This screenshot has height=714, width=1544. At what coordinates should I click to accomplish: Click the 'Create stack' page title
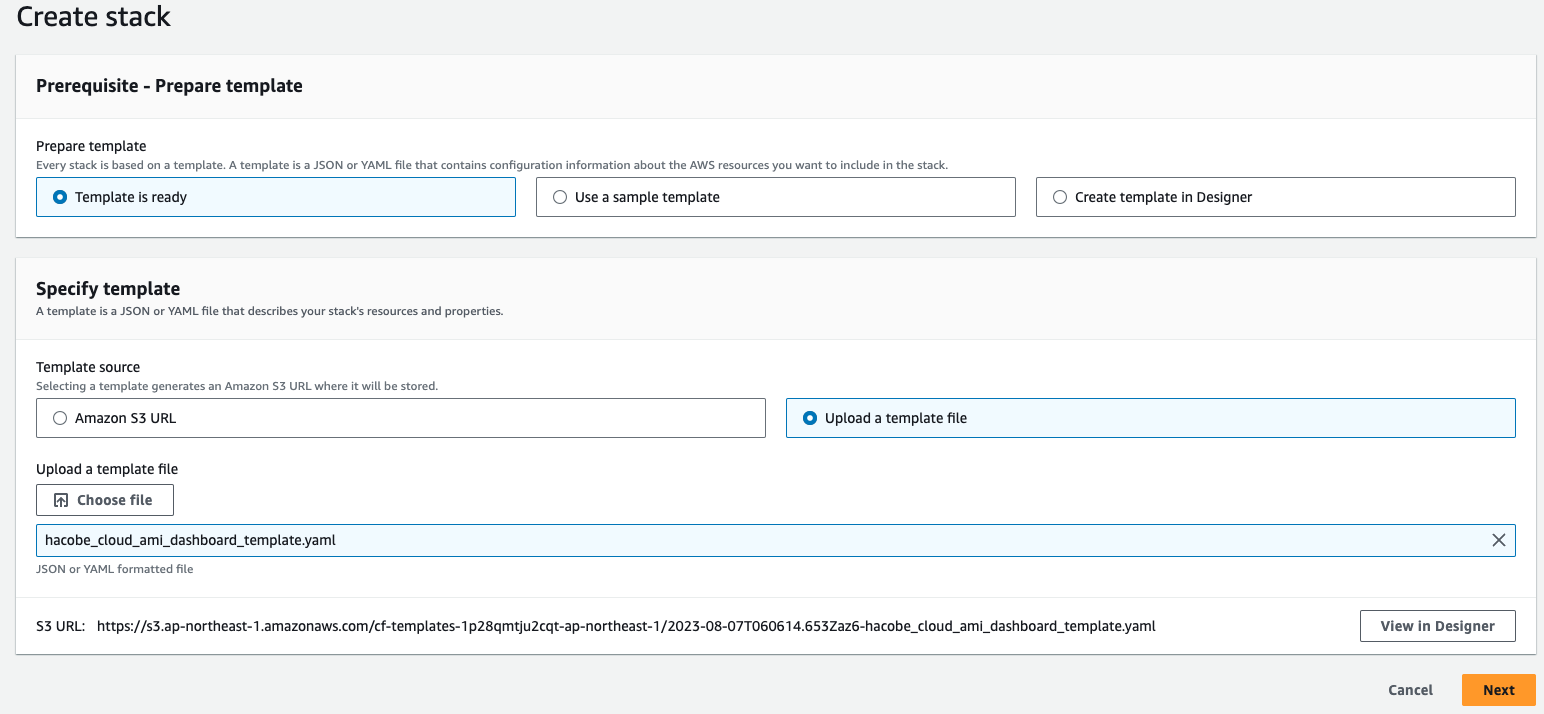[x=94, y=17]
